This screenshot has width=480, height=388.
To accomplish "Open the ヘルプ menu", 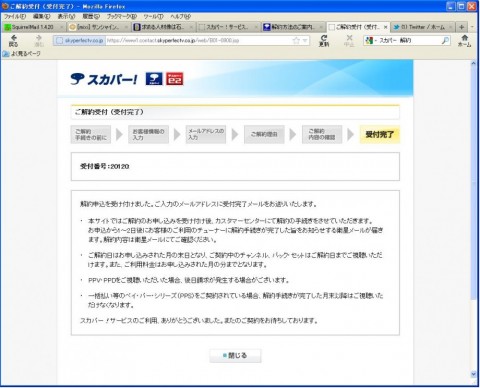I will click(x=180, y=16).
